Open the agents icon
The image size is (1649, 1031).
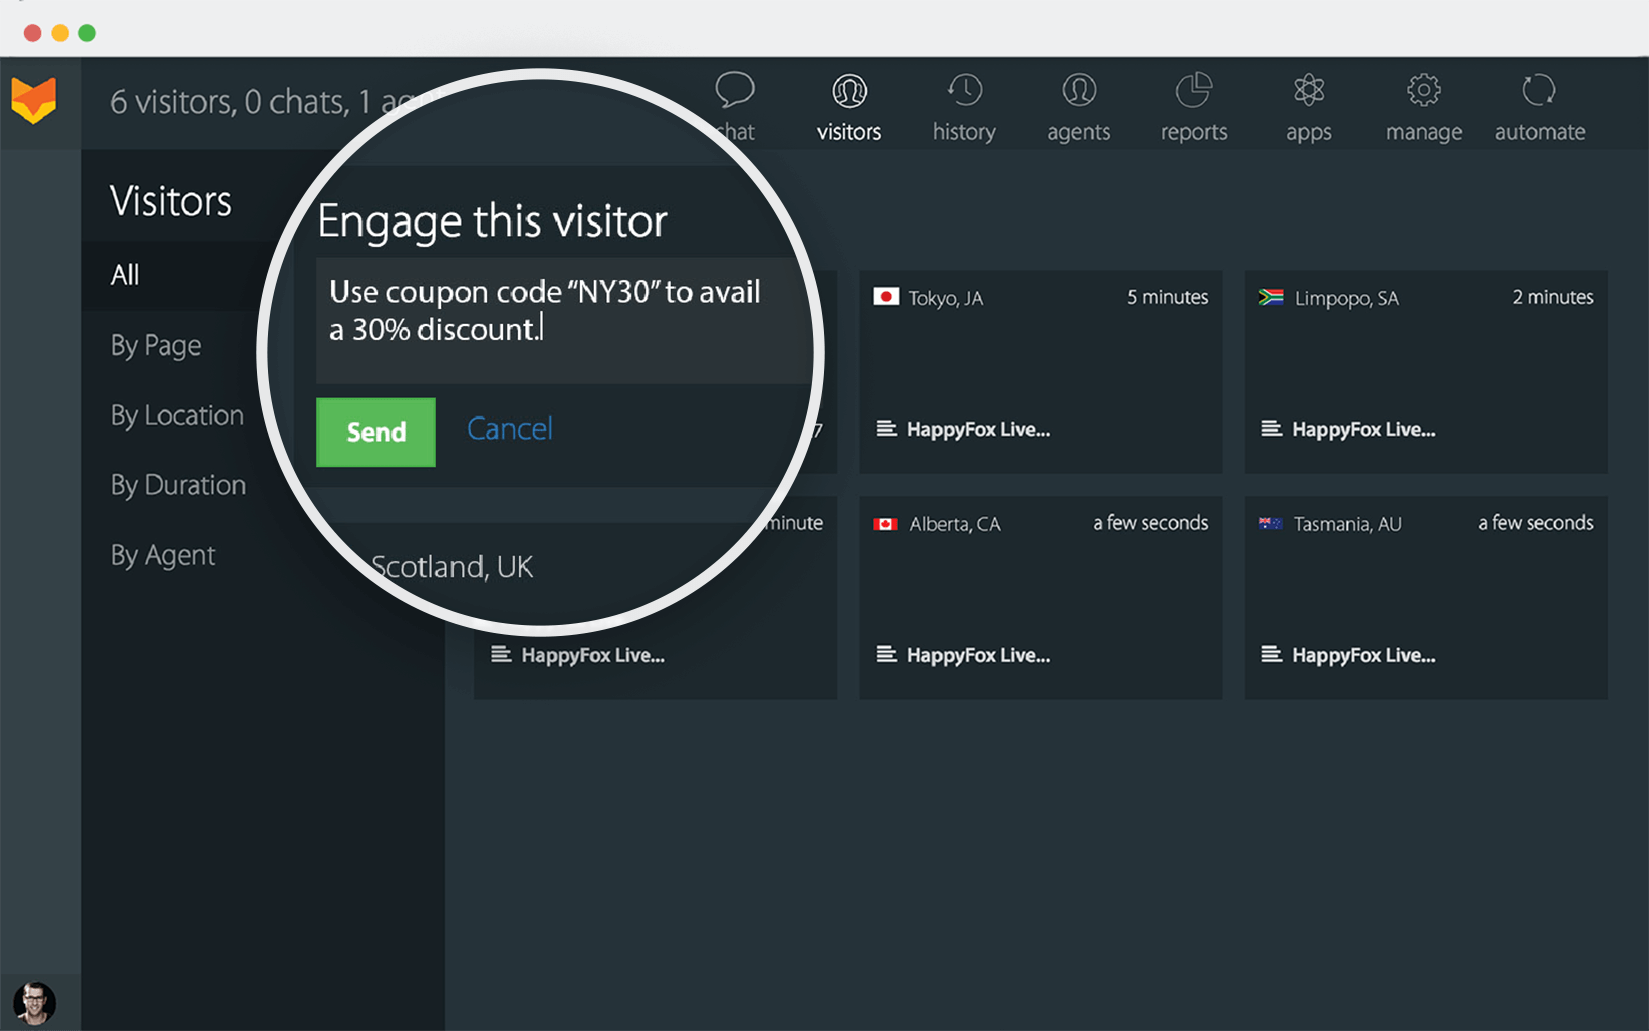[1079, 91]
